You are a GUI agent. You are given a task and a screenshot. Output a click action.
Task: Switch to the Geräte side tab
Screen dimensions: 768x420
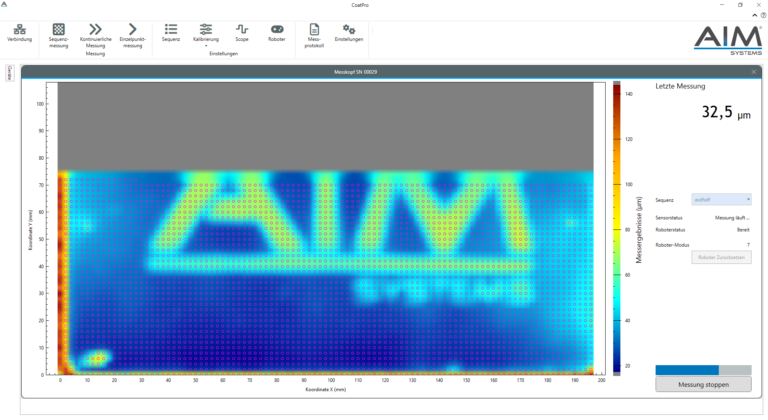click(10, 73)
